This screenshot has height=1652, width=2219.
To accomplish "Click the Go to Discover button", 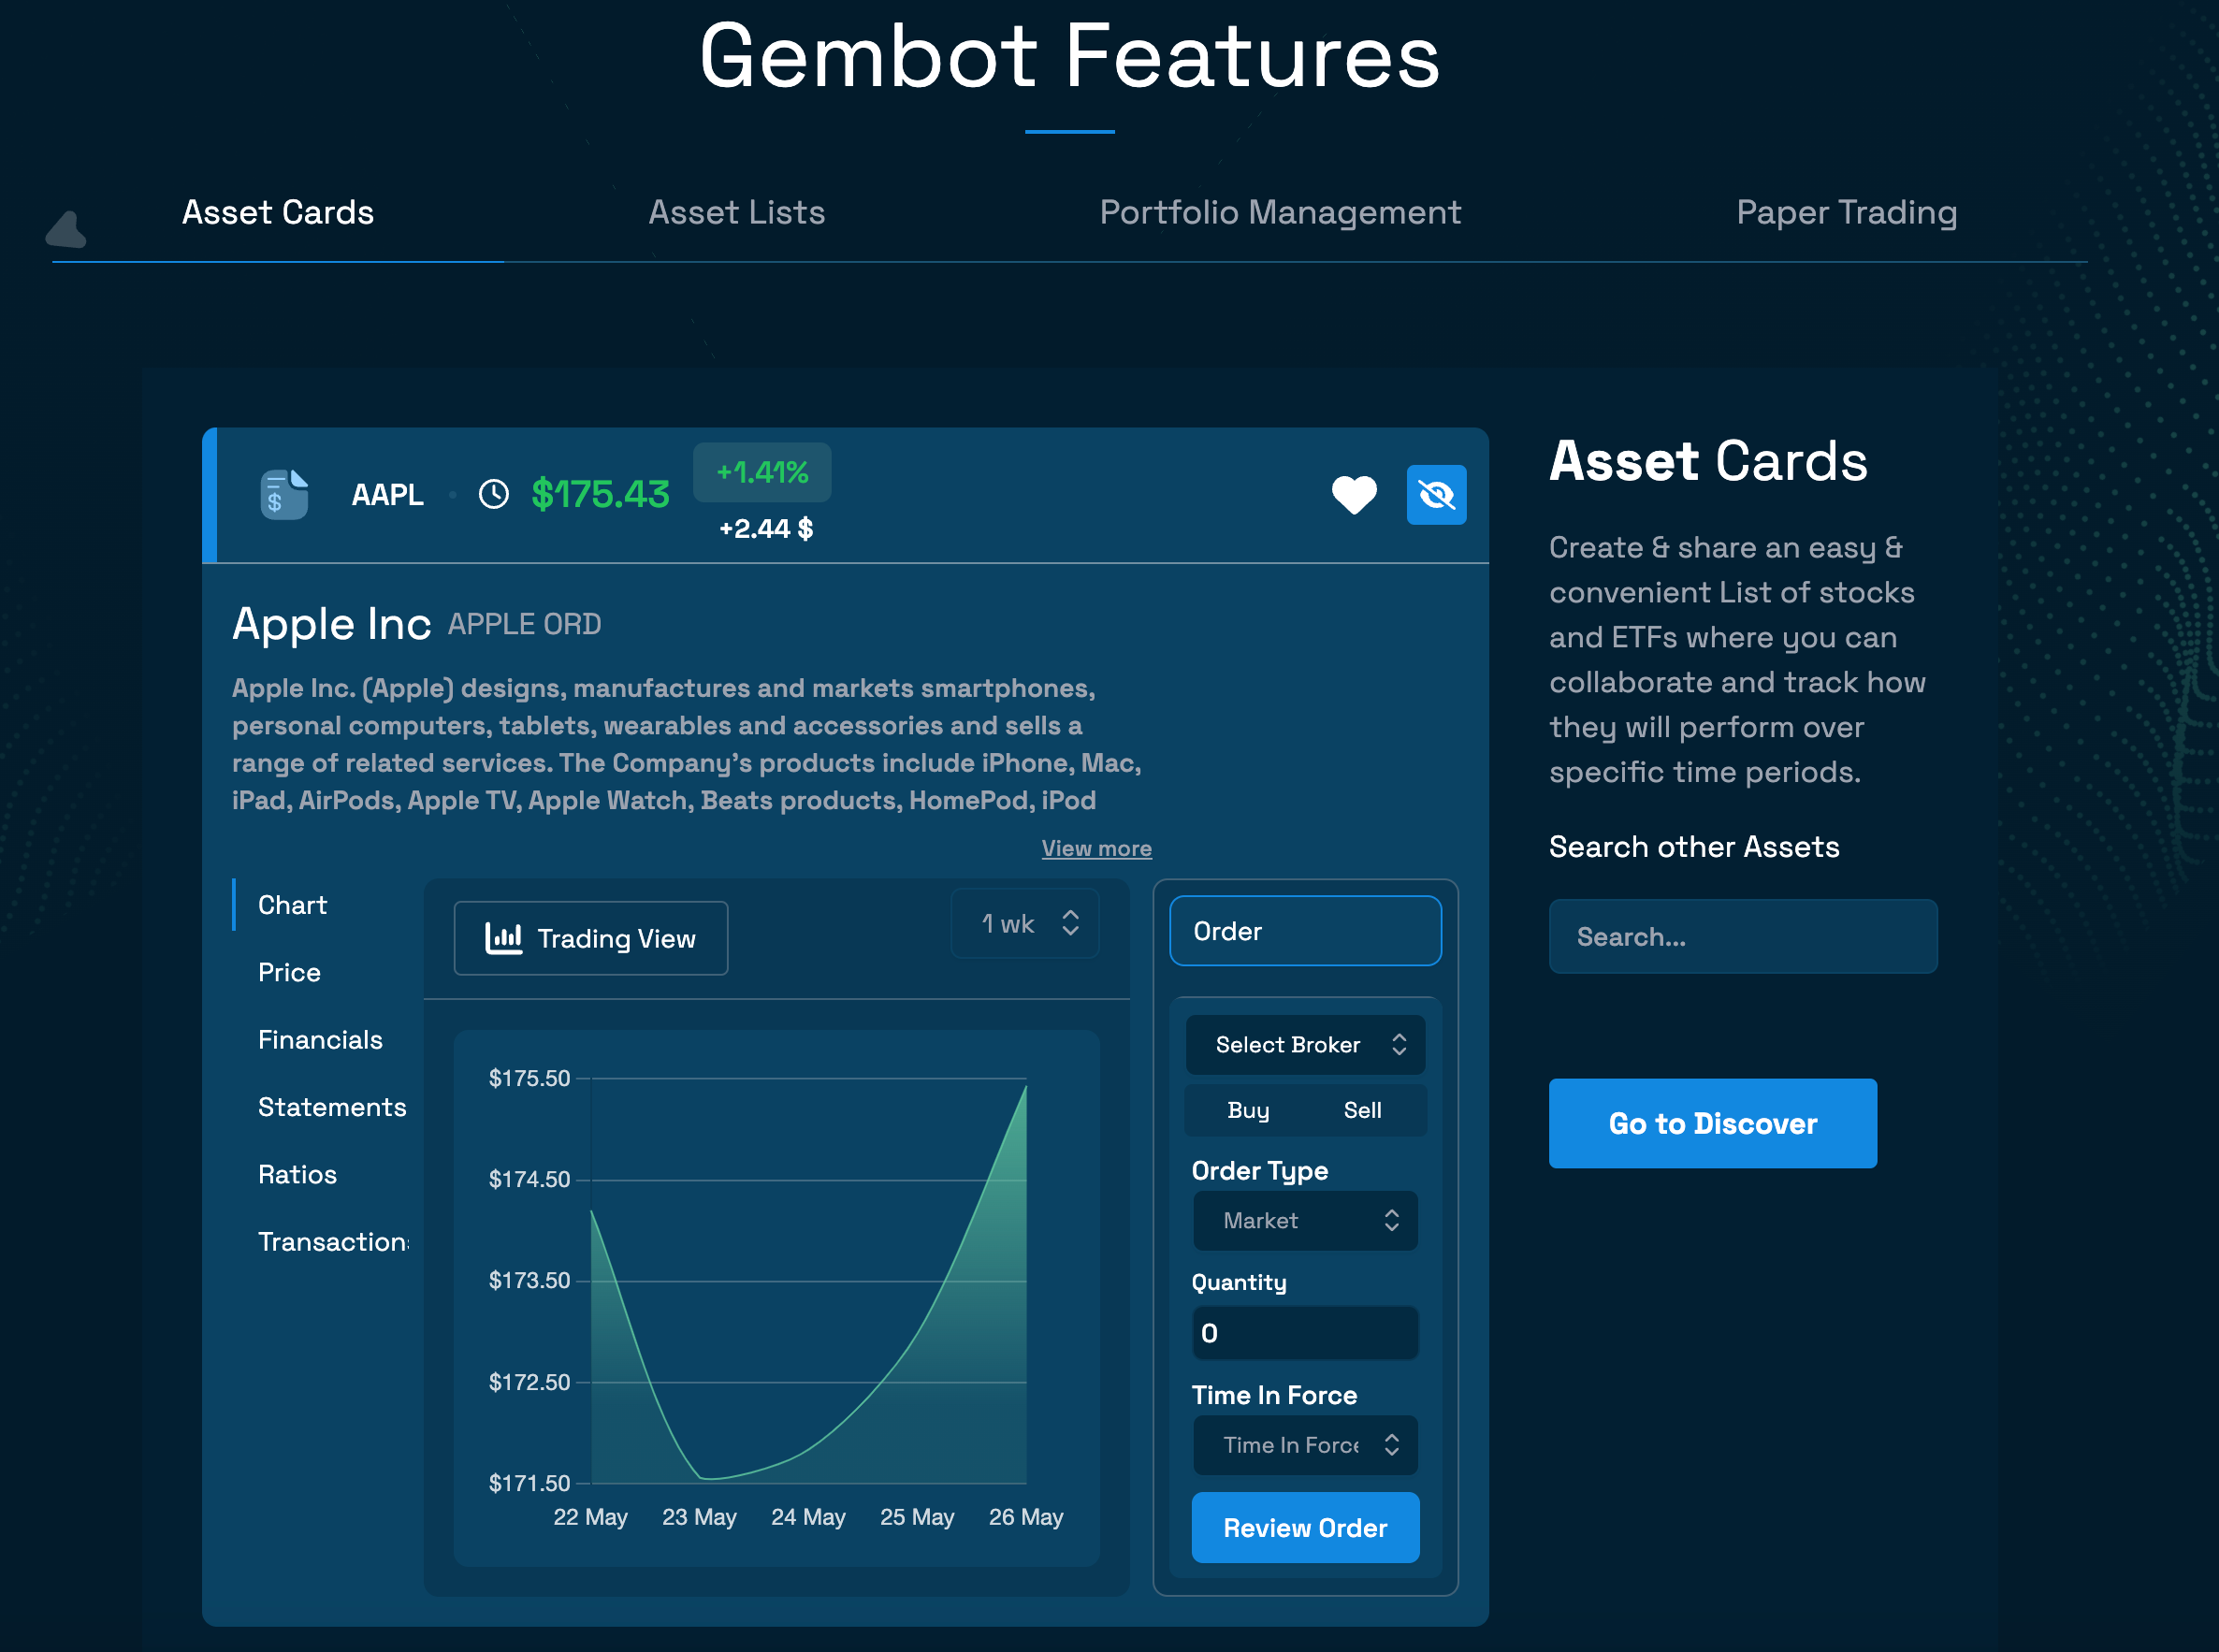I will point(1712,1123).
